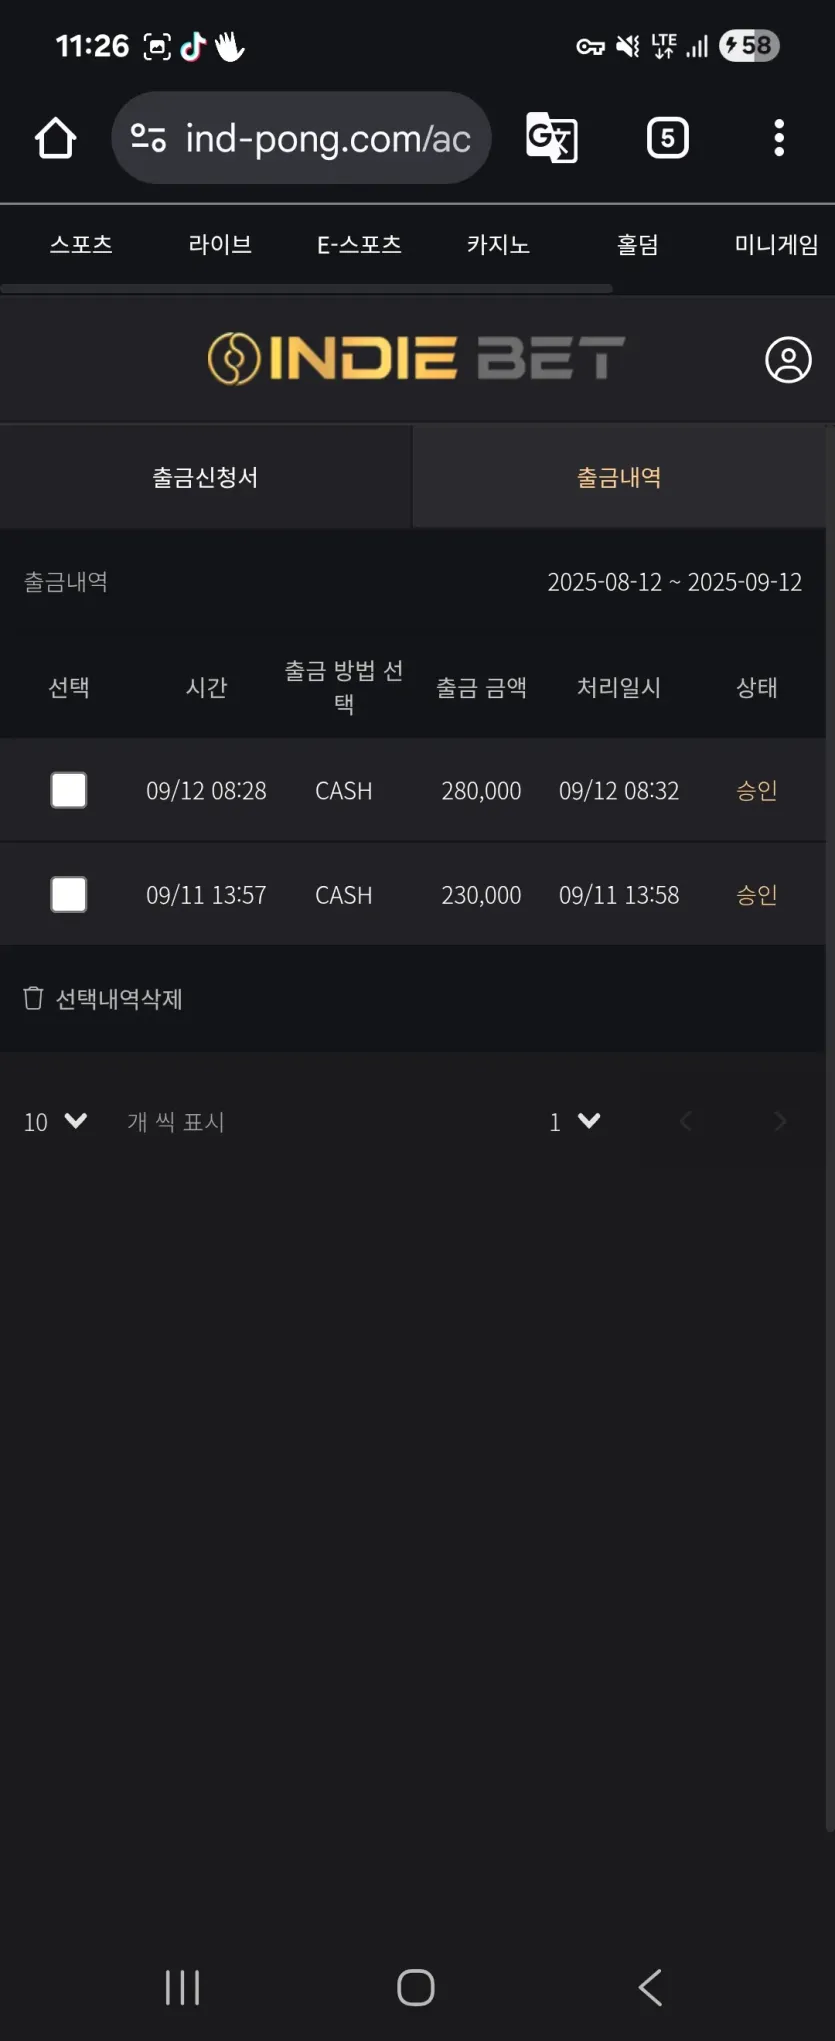Check the 09/12 08:28 withdrawal row checkbox

pos(69,790)
